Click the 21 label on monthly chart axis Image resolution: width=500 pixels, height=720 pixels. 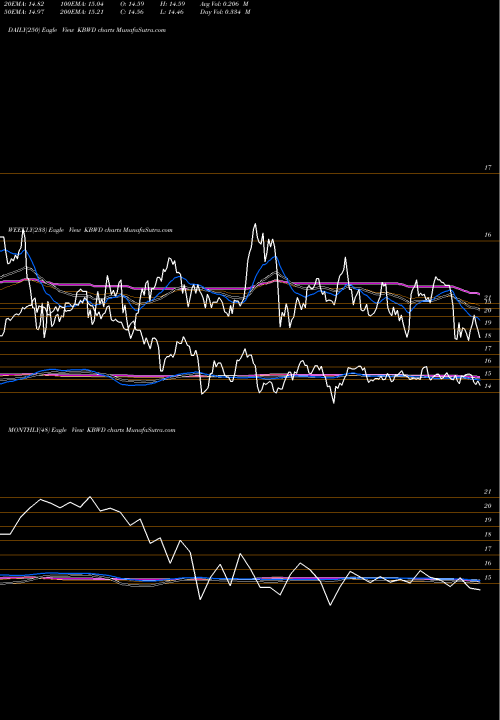(x=488, y=492)
